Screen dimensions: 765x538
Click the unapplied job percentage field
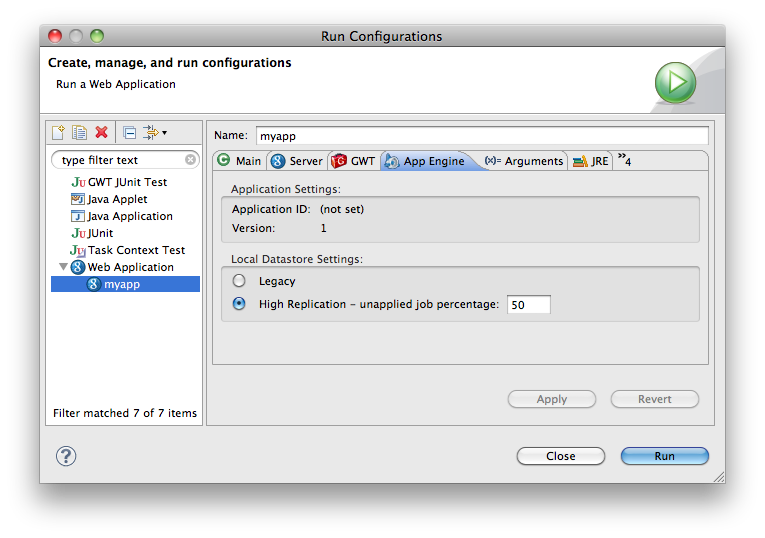tap(528, 305)
